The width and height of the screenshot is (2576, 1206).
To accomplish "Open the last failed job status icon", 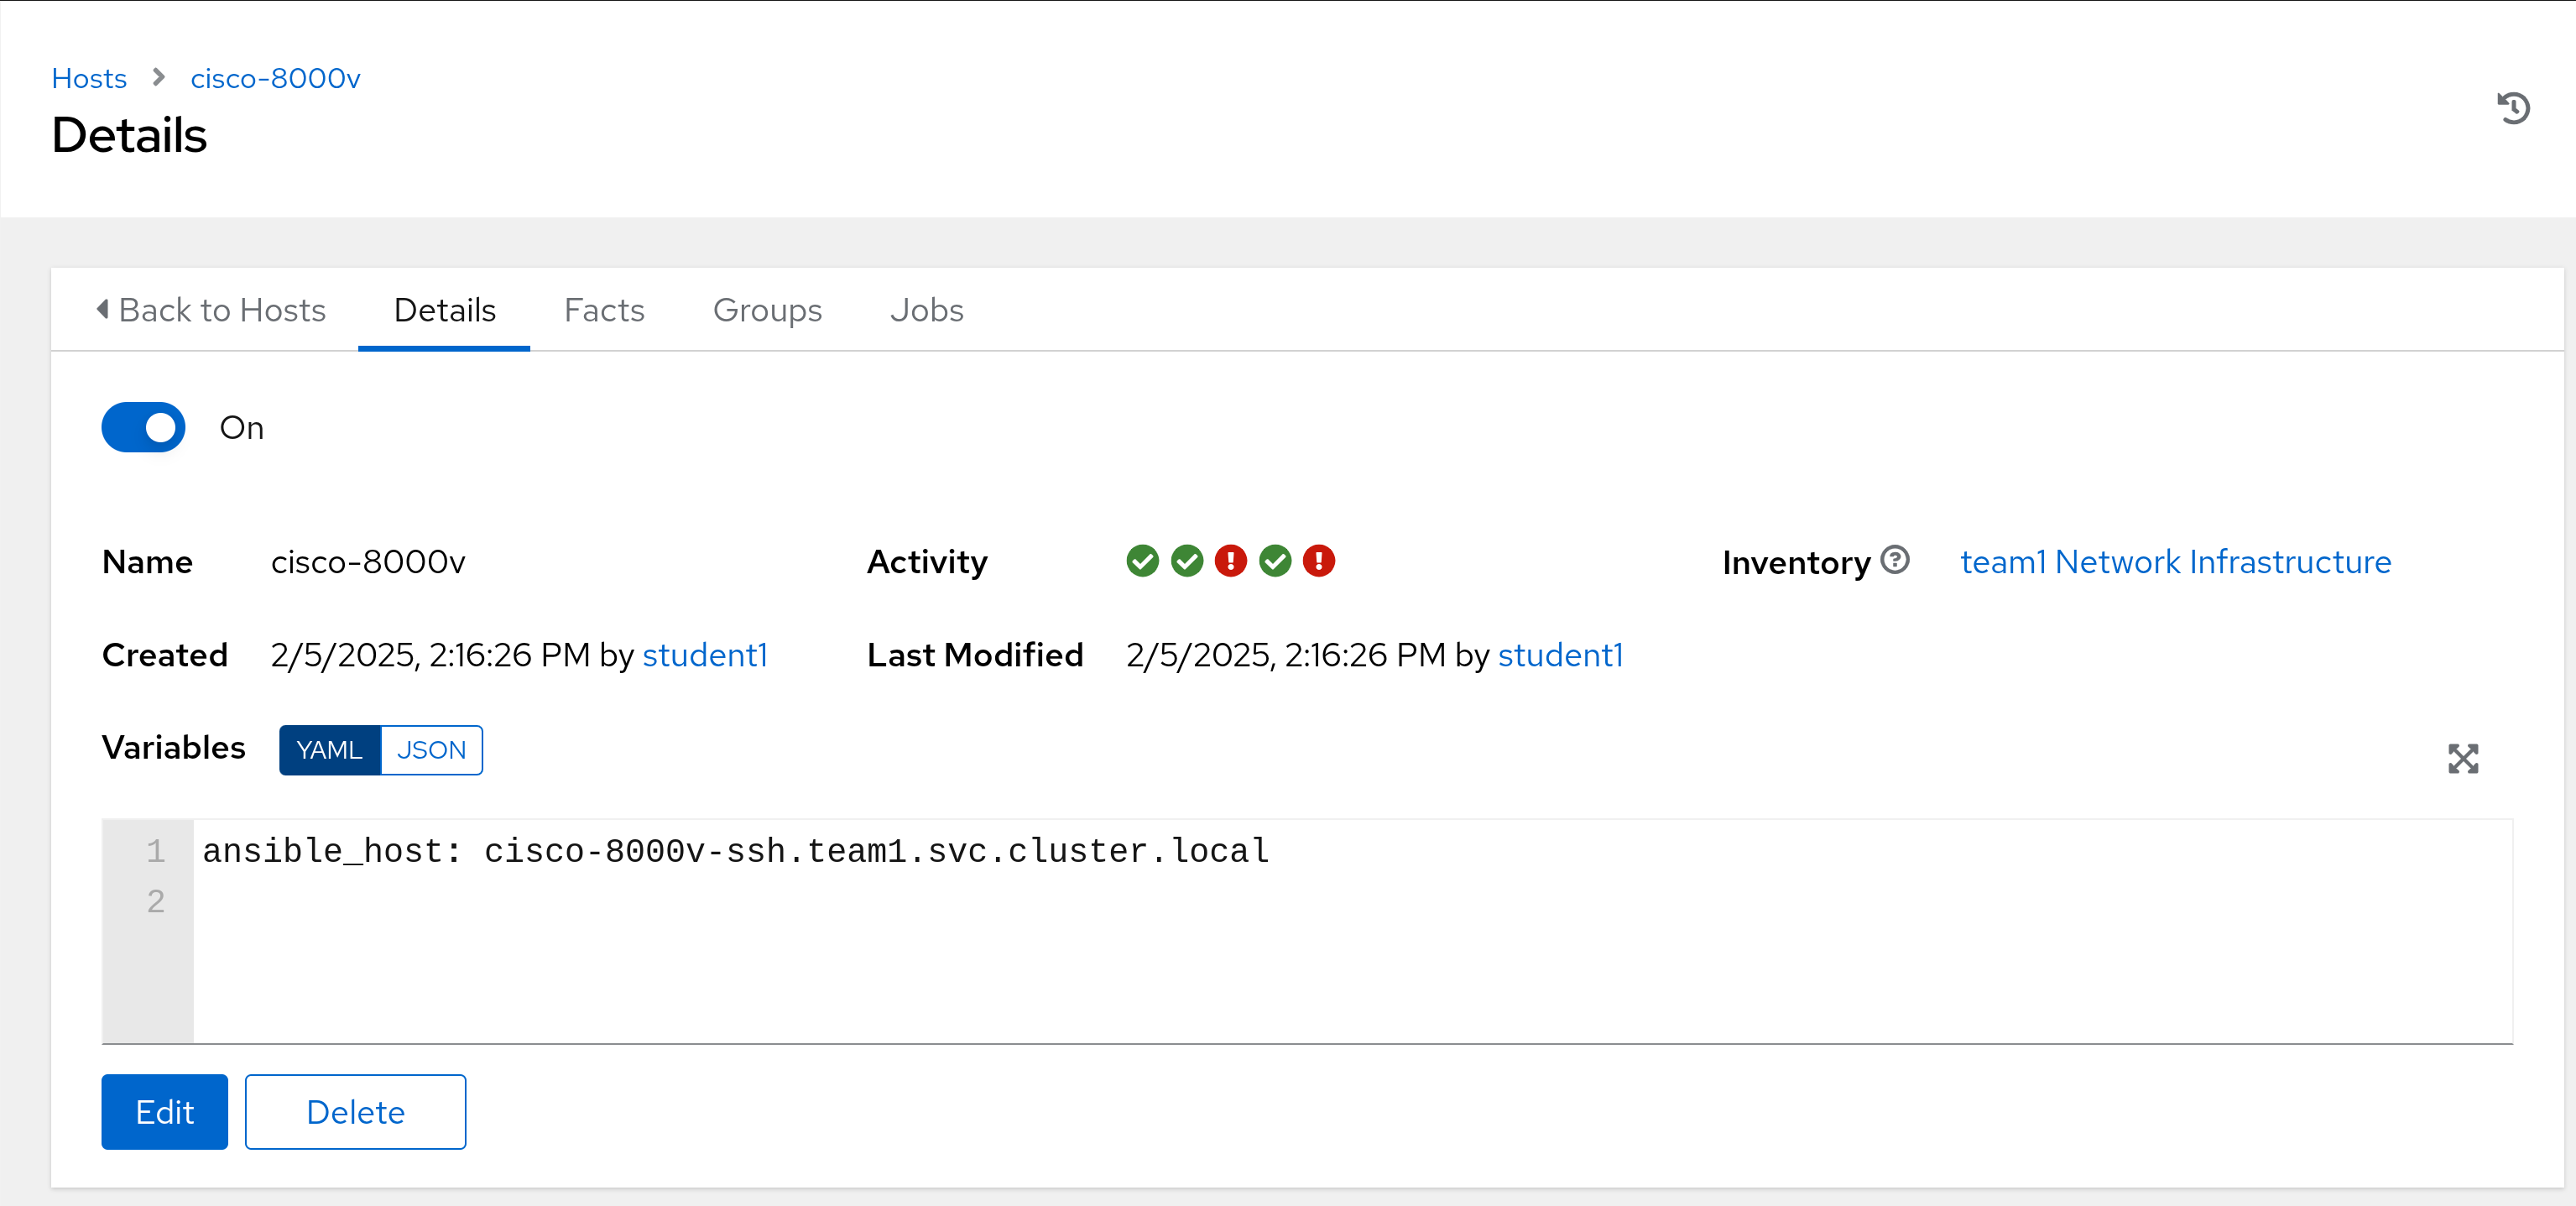I will [1319, 561].
